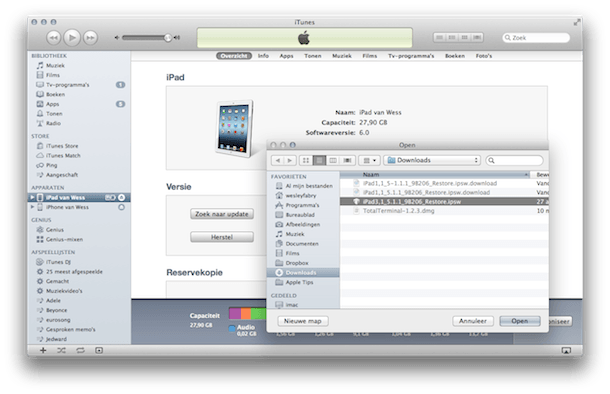Show the artwork viewer panel
Screen dimensions: 610x394
pyautogui.click(x=99, y=350)
